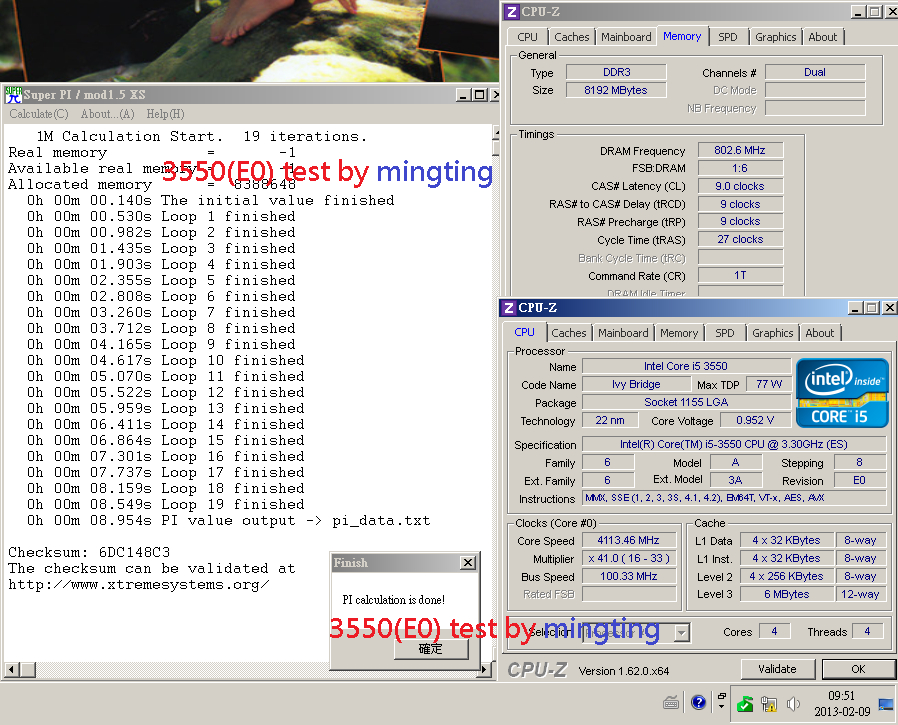Click Super PI horizontal scrollbar right arrow
The image size is (898, 725).
pos(485,669)
